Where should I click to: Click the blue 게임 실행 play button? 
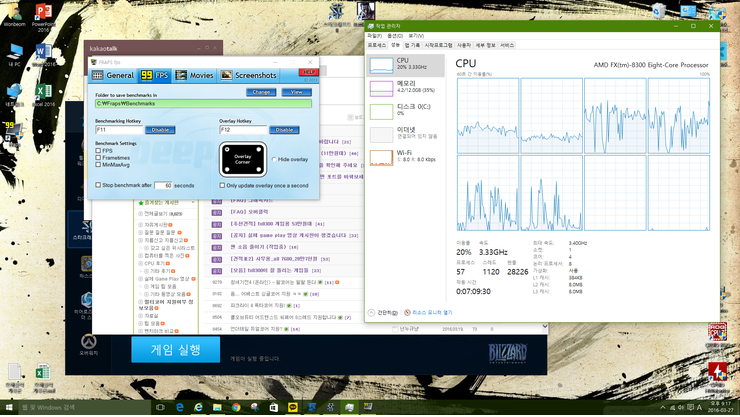click(175, 348)
